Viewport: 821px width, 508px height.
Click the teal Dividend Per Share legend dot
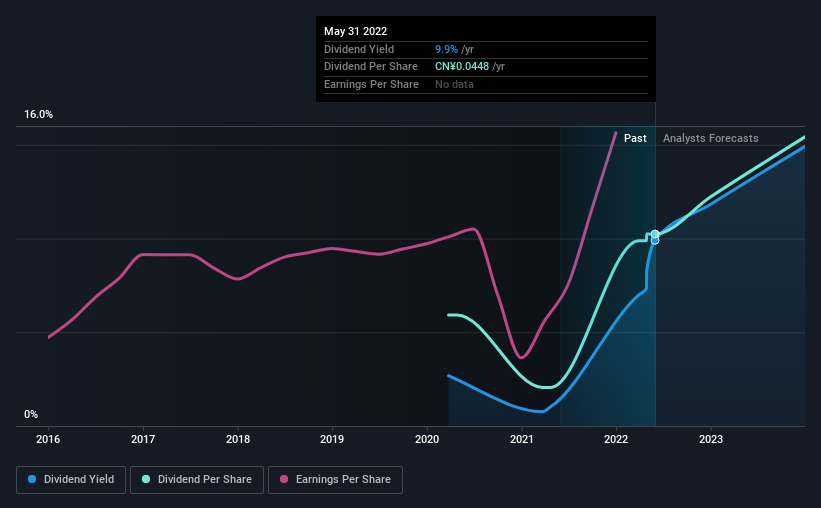[x=146, y=479]
